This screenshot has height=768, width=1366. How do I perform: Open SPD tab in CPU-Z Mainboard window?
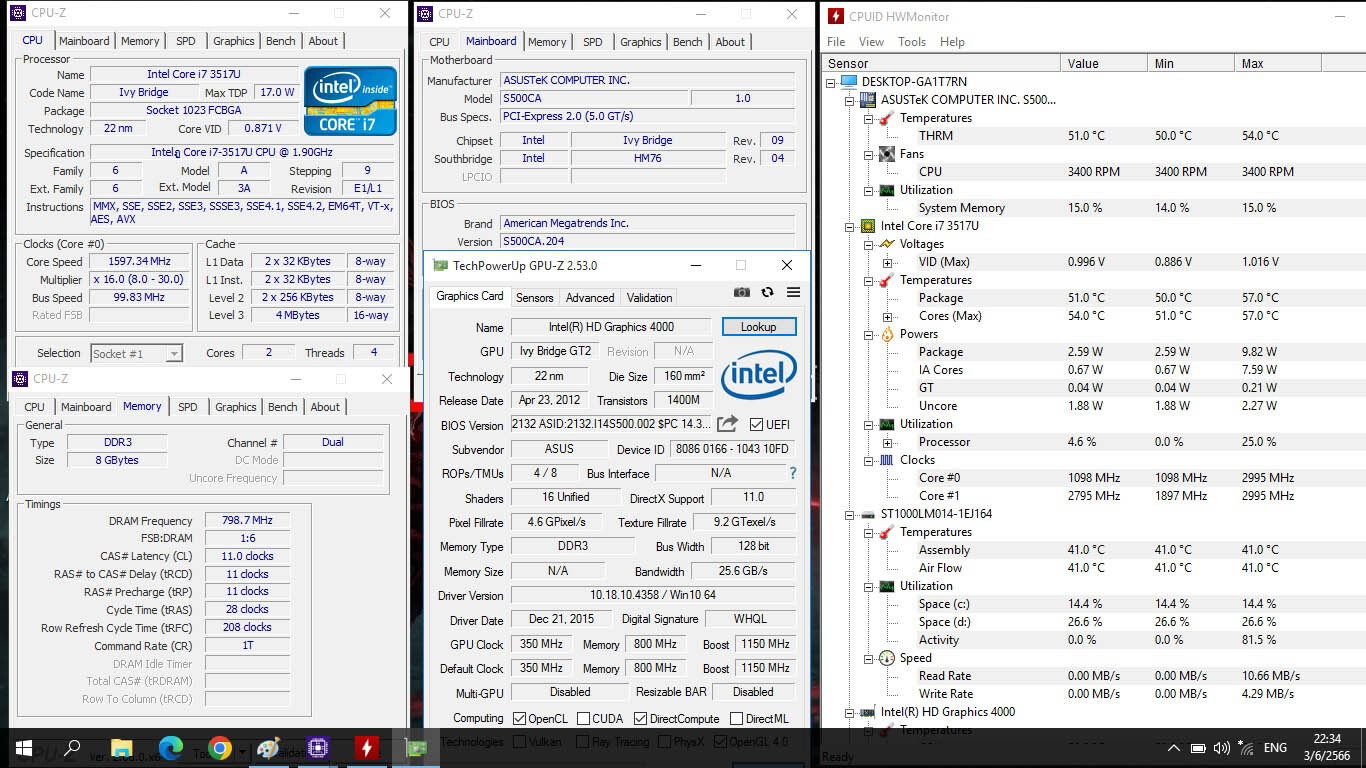(593, 42)
